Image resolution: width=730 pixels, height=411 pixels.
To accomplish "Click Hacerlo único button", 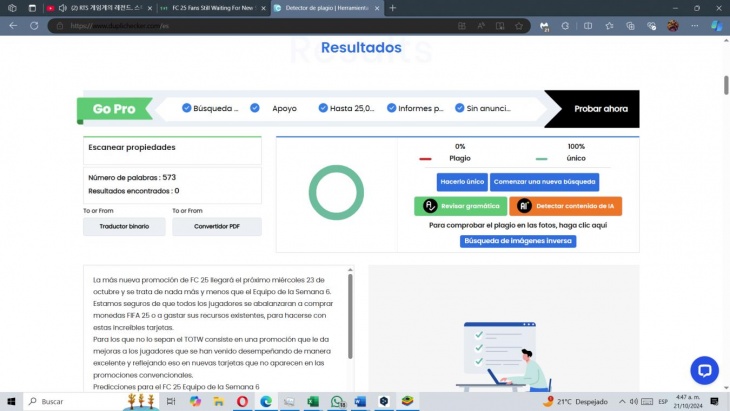I will pos(462,182).
